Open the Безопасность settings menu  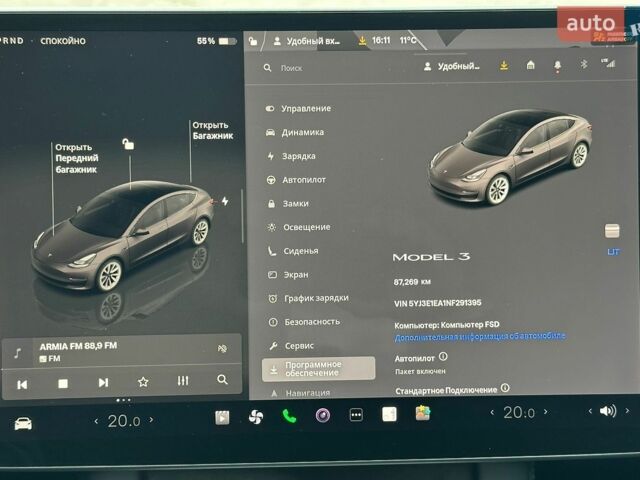tap(304, 322)
